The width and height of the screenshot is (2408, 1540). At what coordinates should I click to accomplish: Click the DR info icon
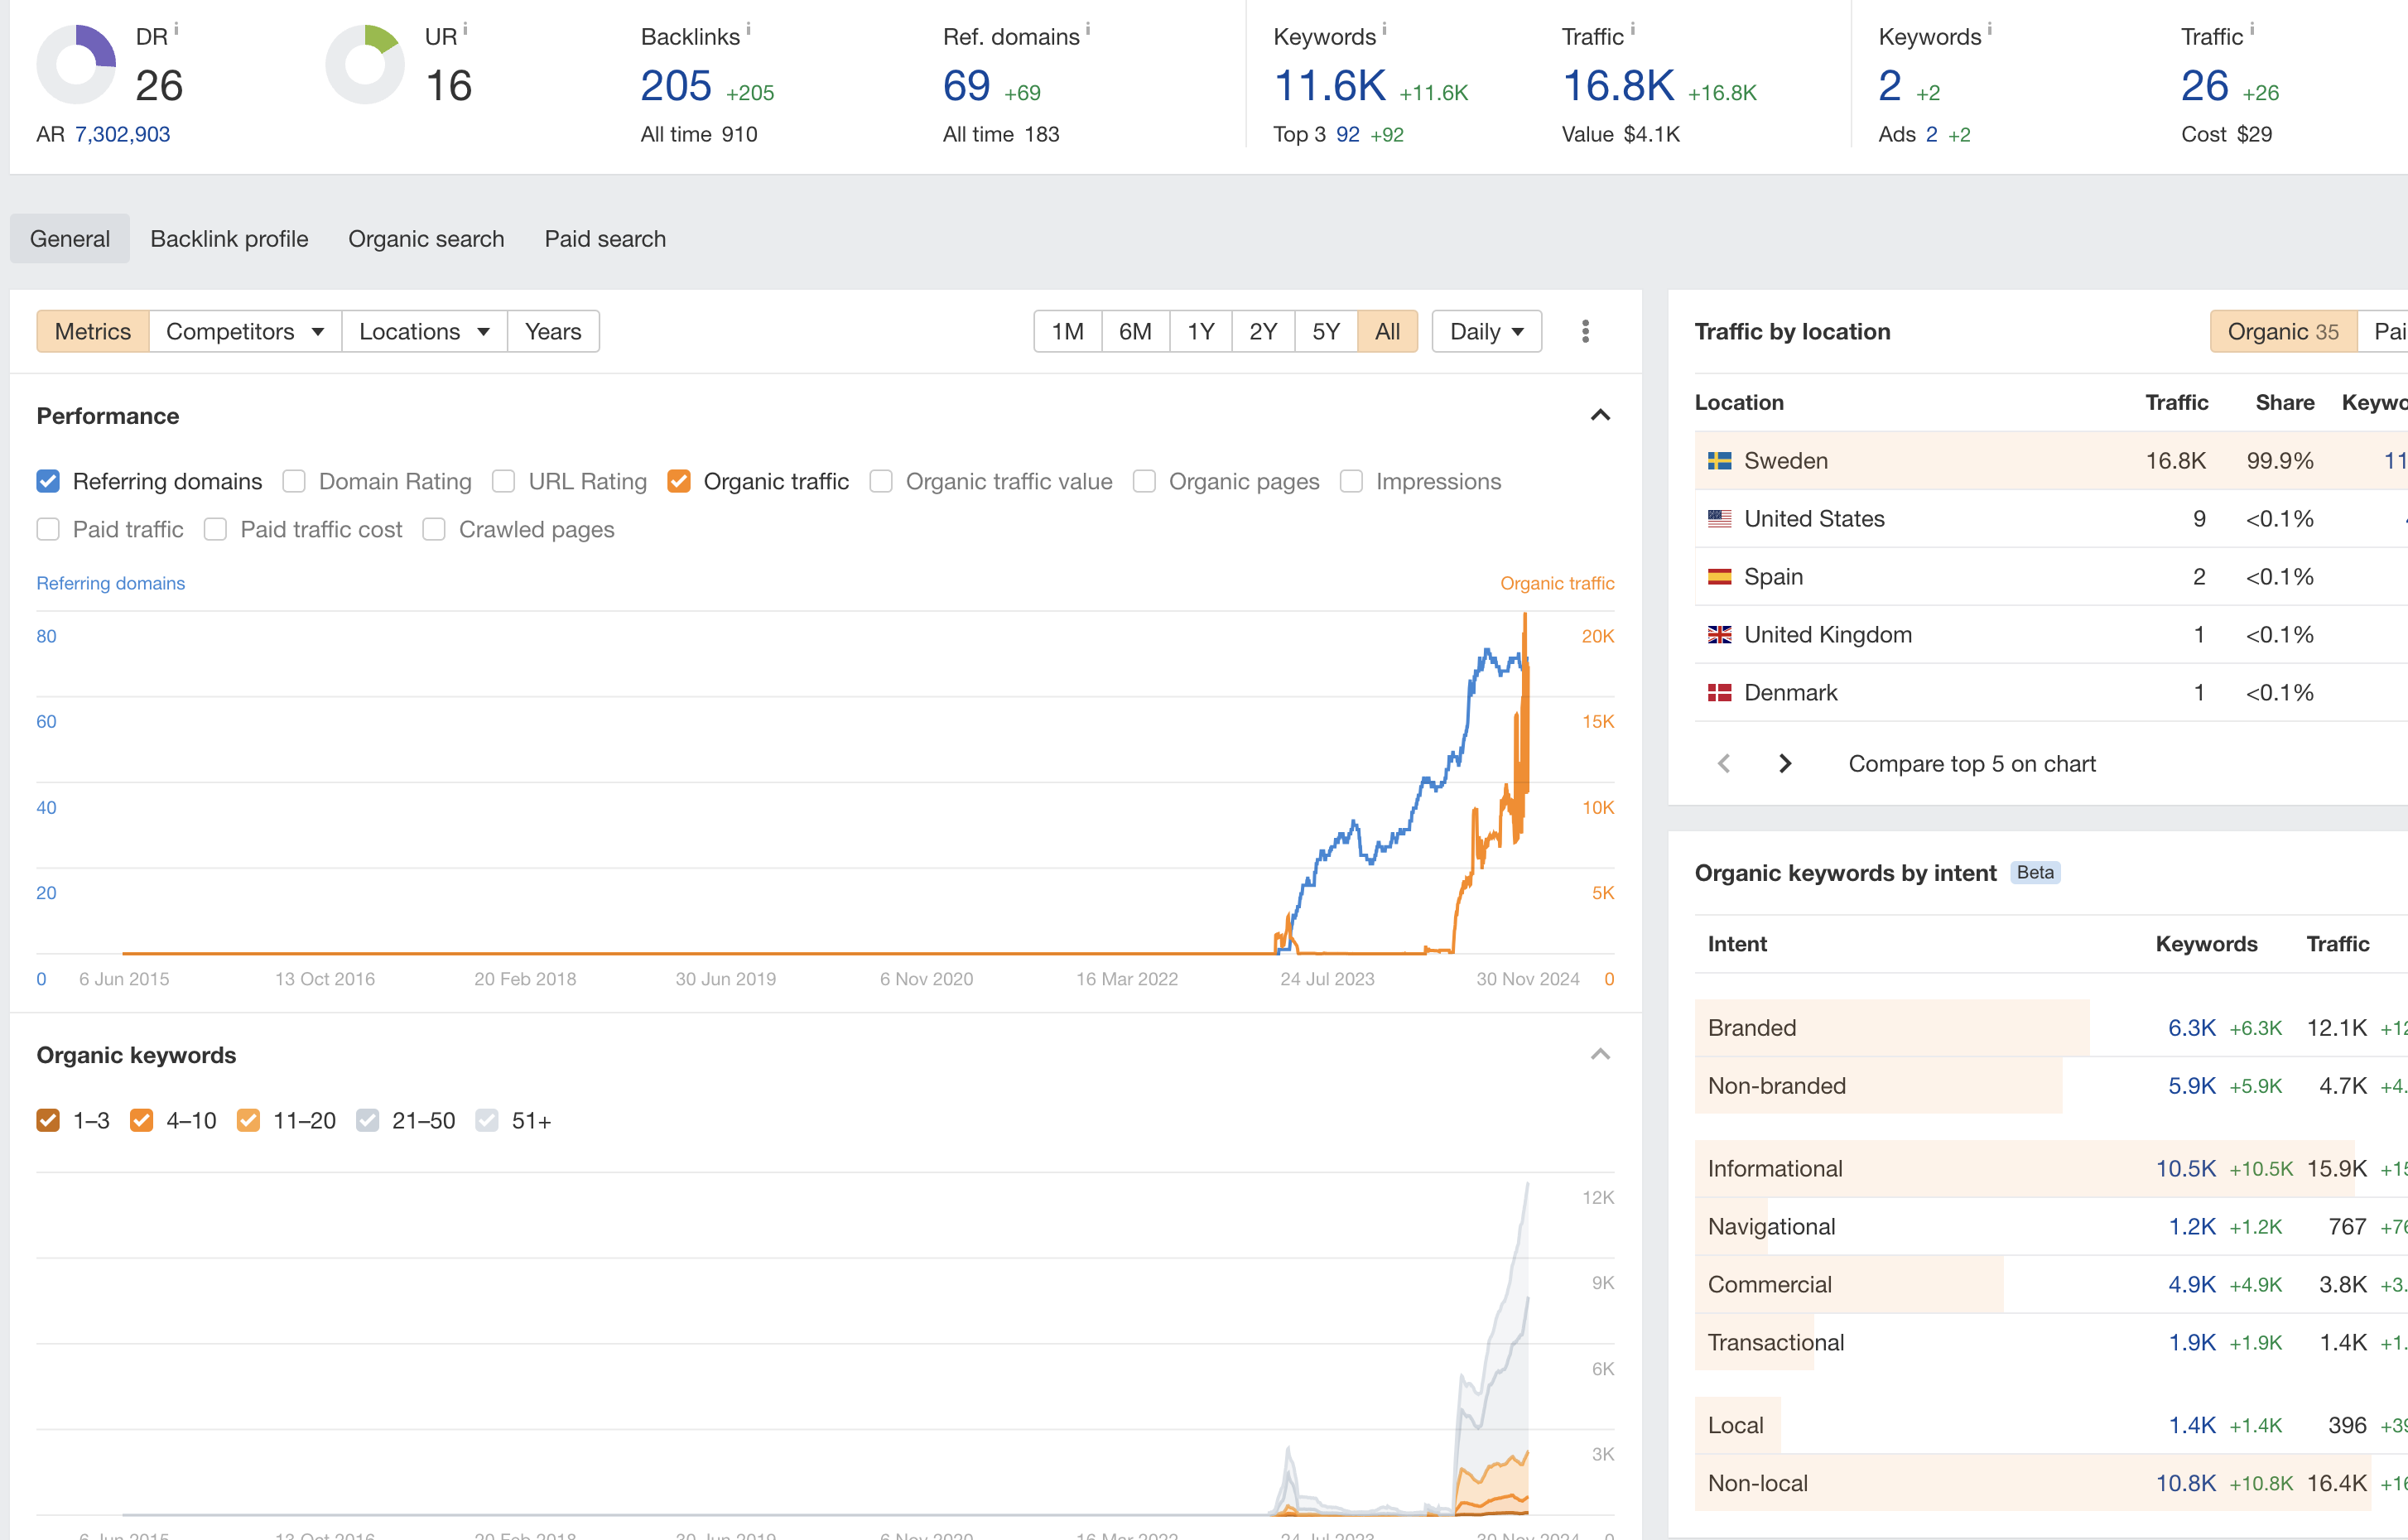point(176,30)
